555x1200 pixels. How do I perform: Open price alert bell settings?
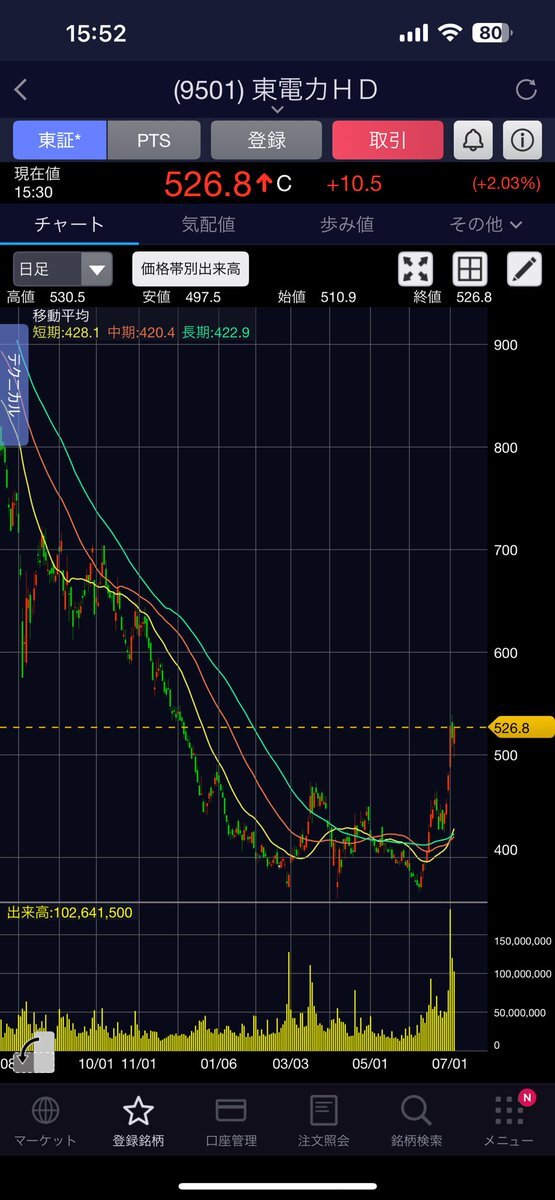(x=473, y=141)
